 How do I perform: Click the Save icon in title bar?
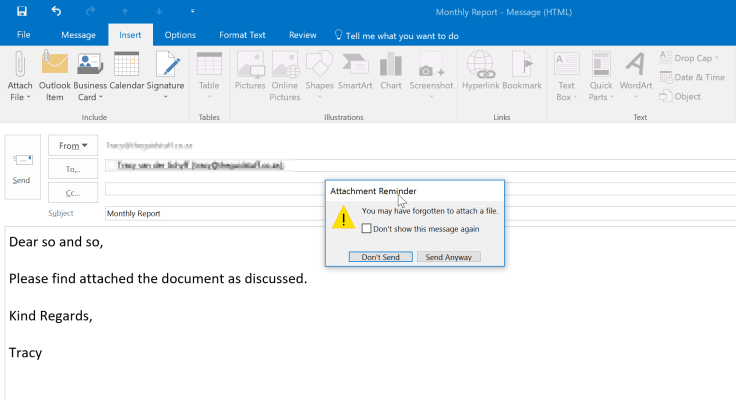point(22,12)
